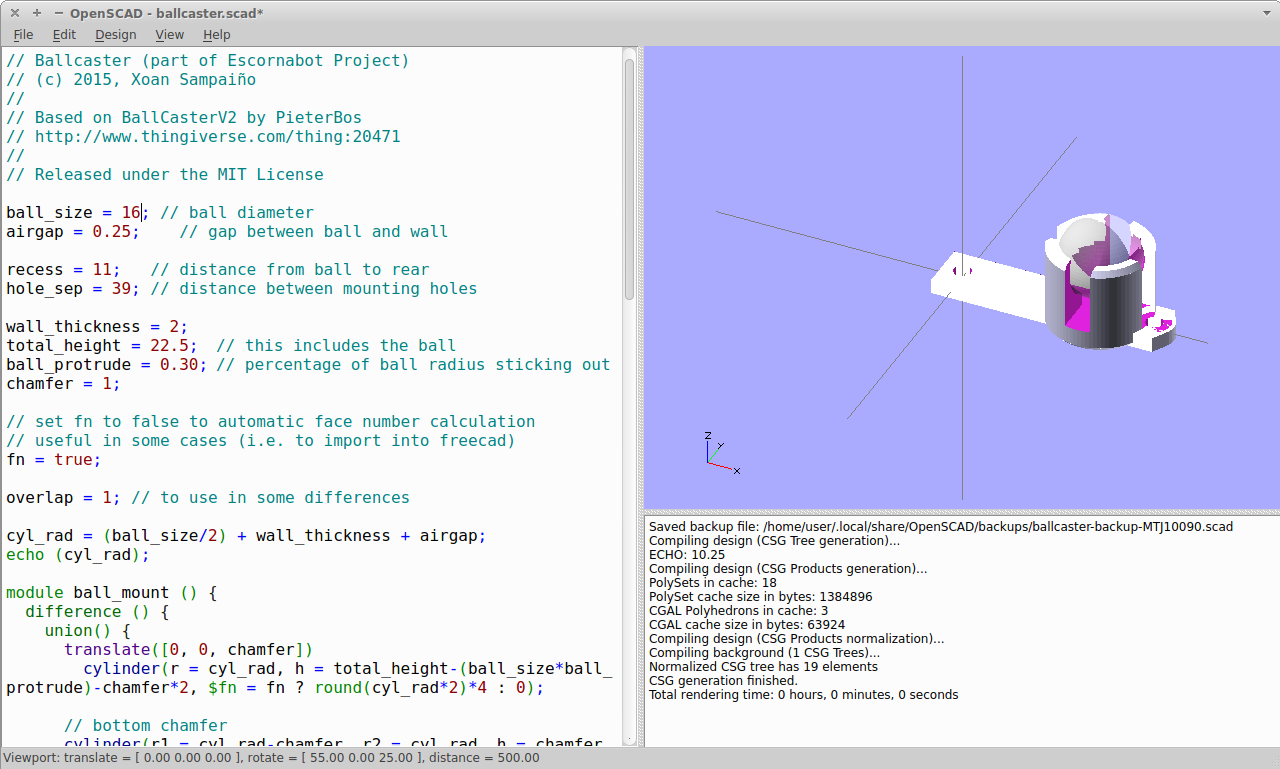Click 'CGAL cache size in bytes: 63924' line
This screenshot has height=769, width=1280.
pyautogui.click(x=746, y=624)
